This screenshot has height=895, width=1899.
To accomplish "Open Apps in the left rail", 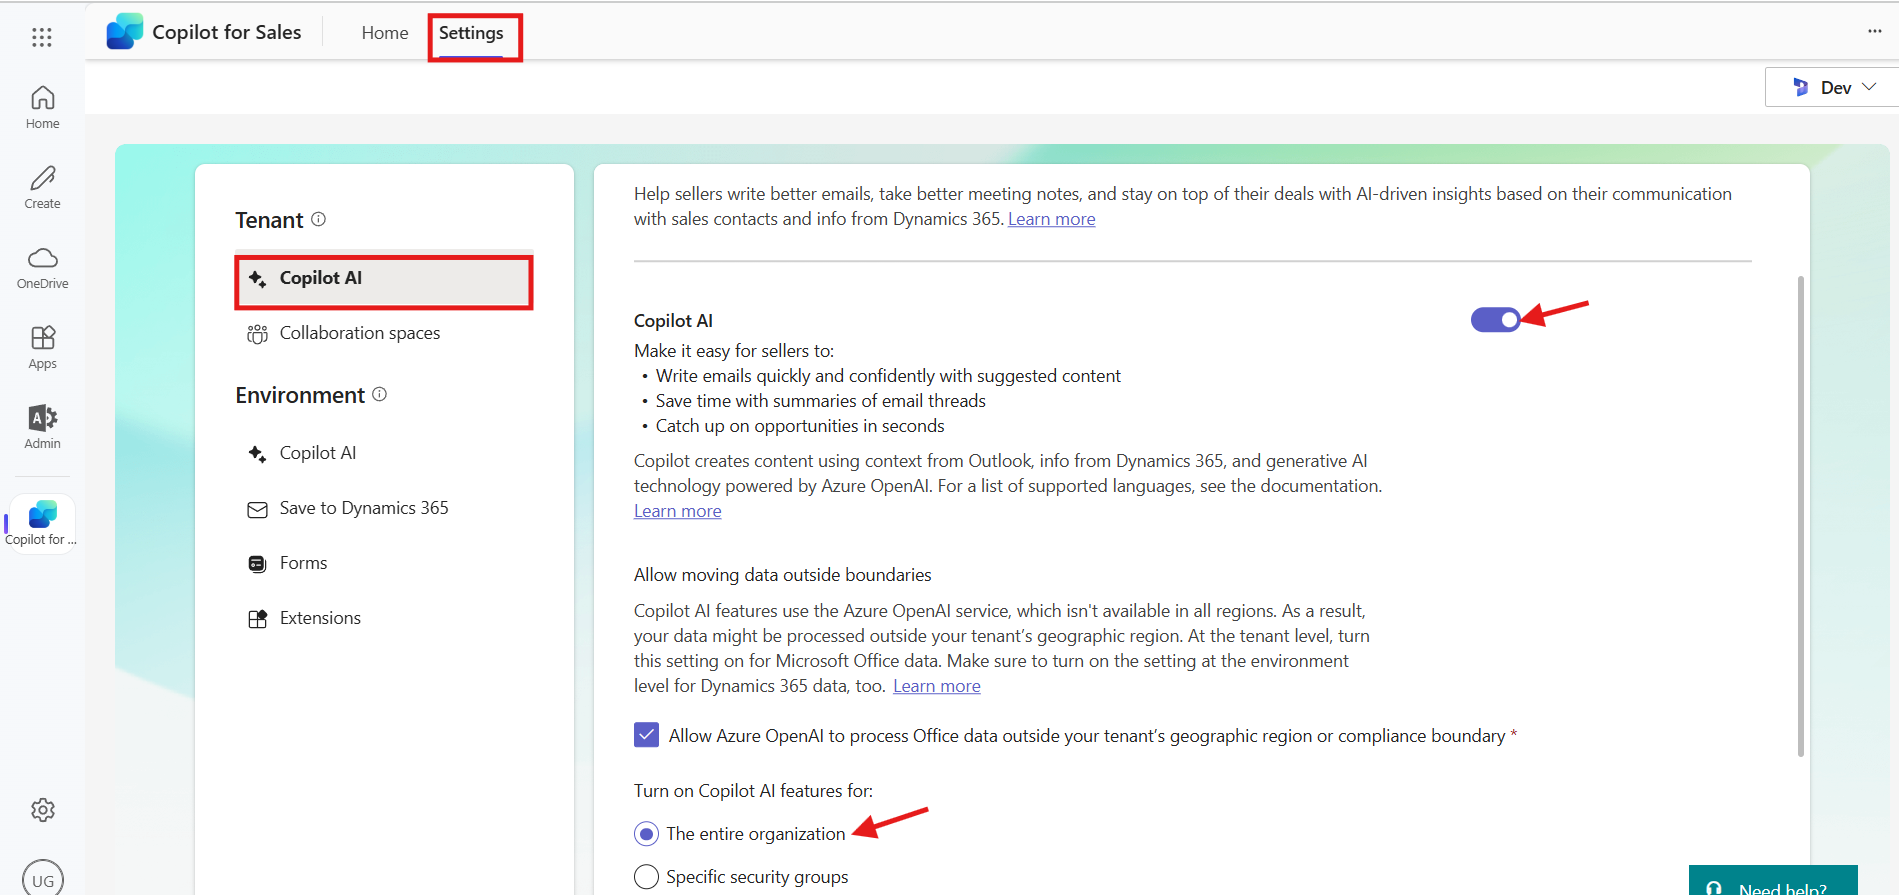I will (42, 347).
